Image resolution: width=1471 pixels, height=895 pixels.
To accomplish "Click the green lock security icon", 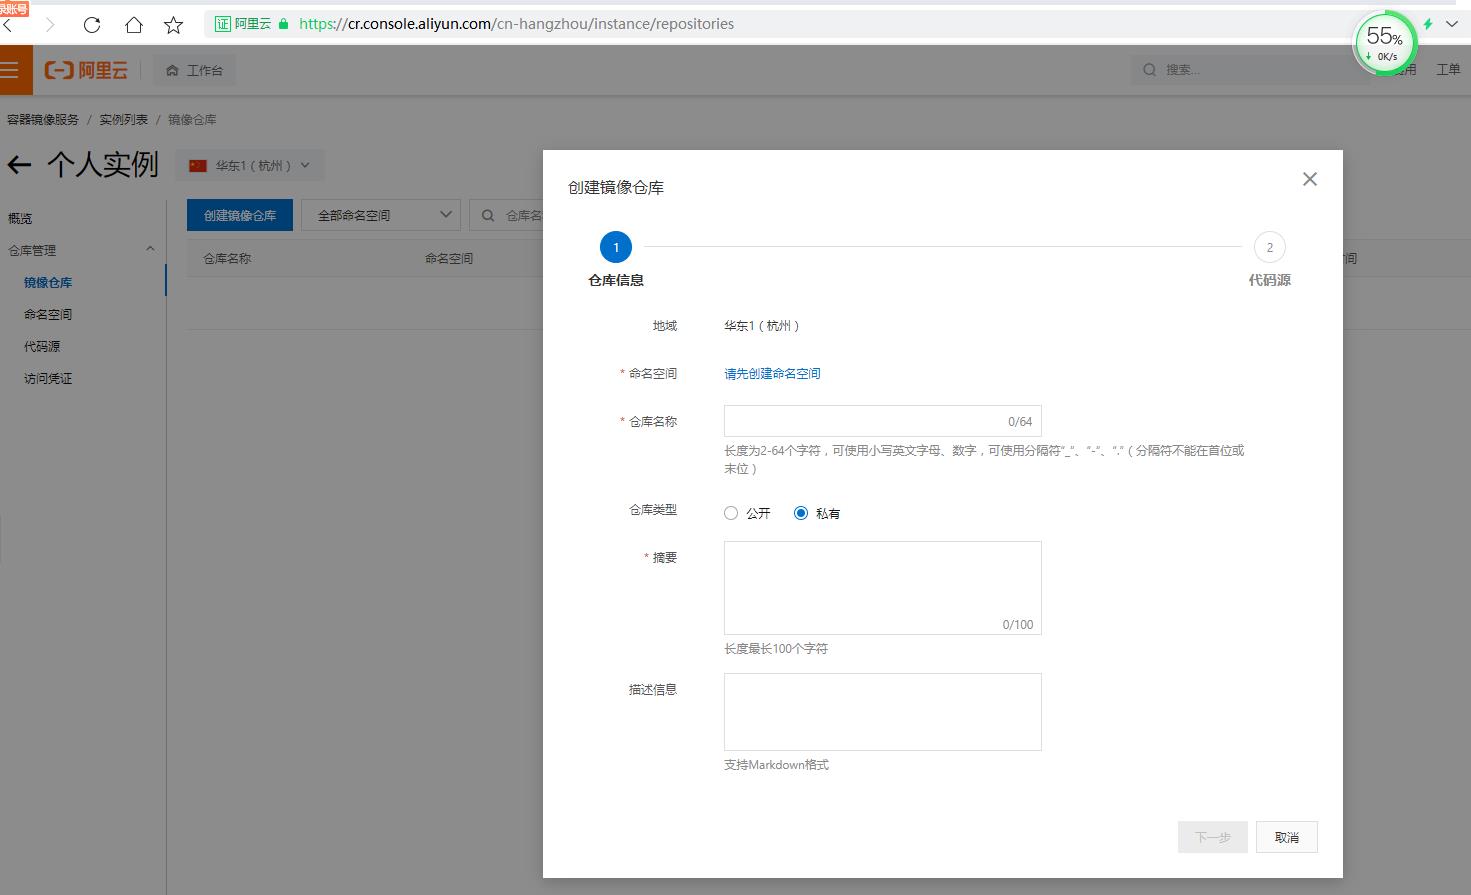I will coord(284,24).
